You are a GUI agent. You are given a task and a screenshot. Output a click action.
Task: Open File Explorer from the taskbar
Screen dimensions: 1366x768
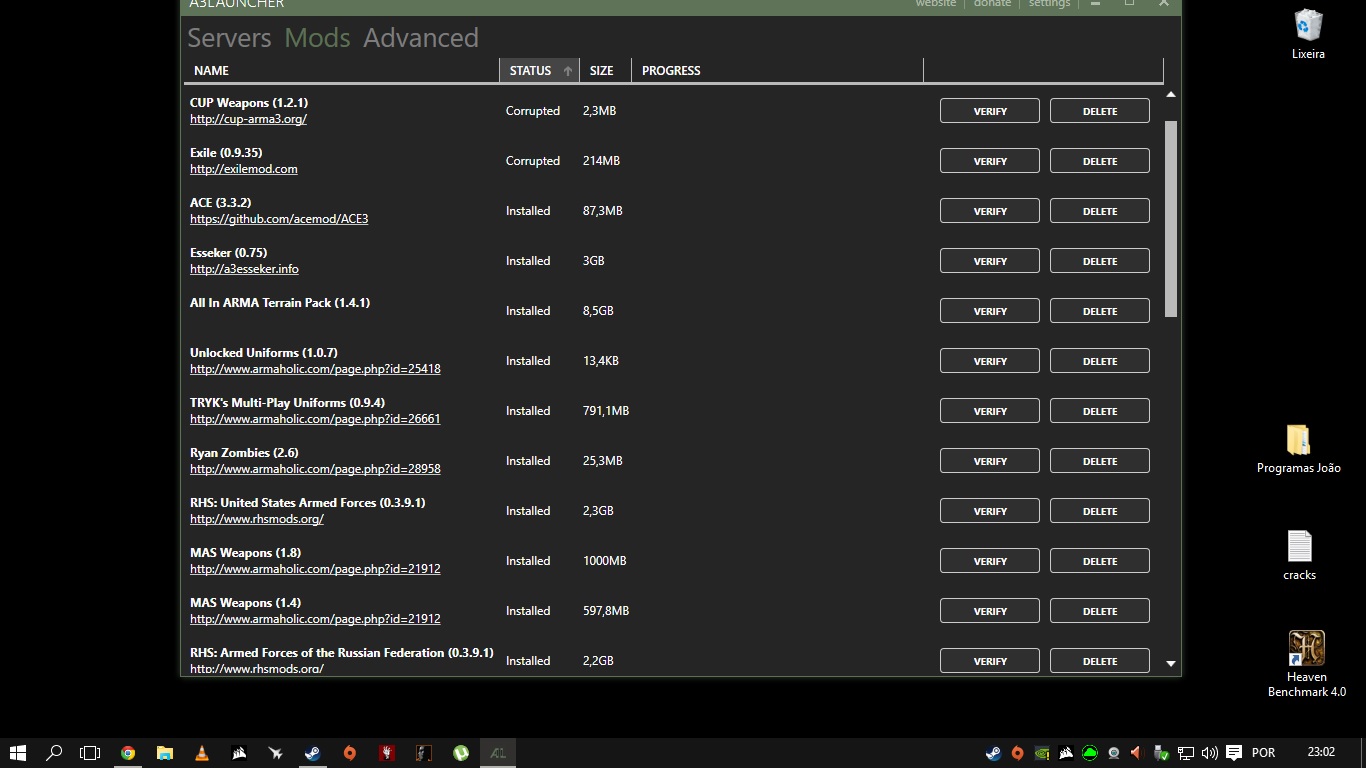coord(165,753)
